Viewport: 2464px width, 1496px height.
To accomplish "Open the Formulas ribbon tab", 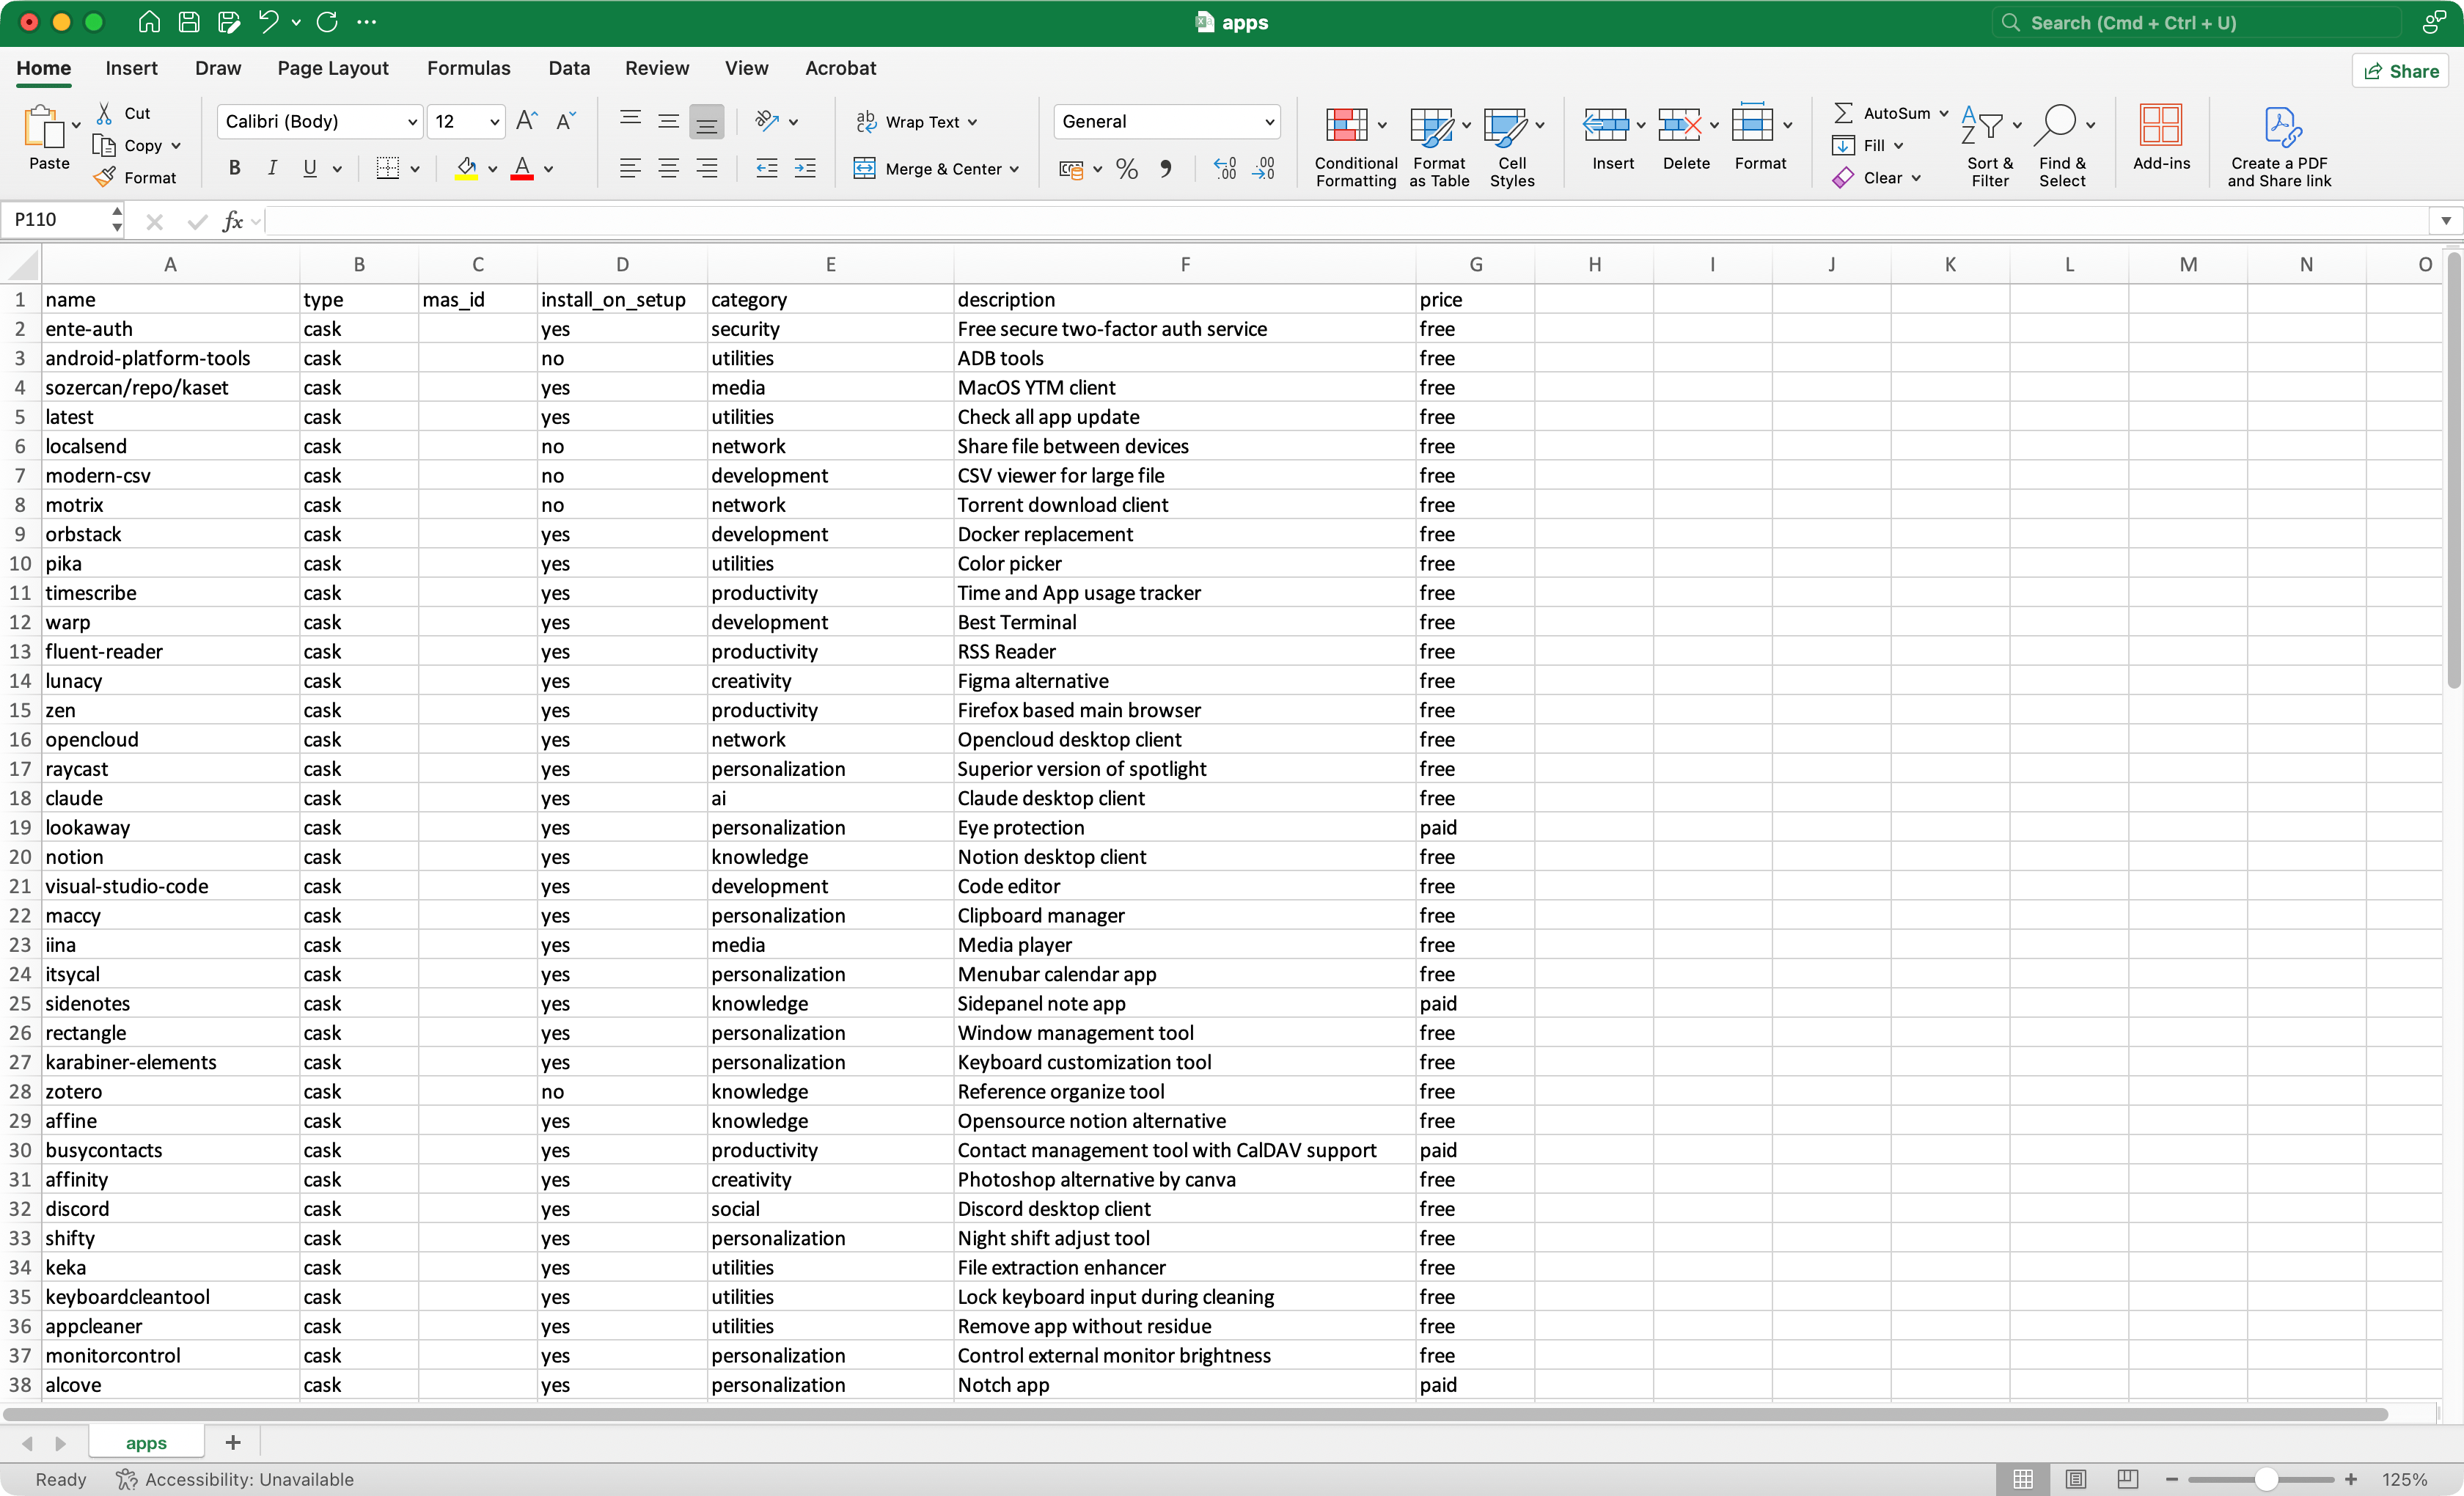I will pos(468,68).
